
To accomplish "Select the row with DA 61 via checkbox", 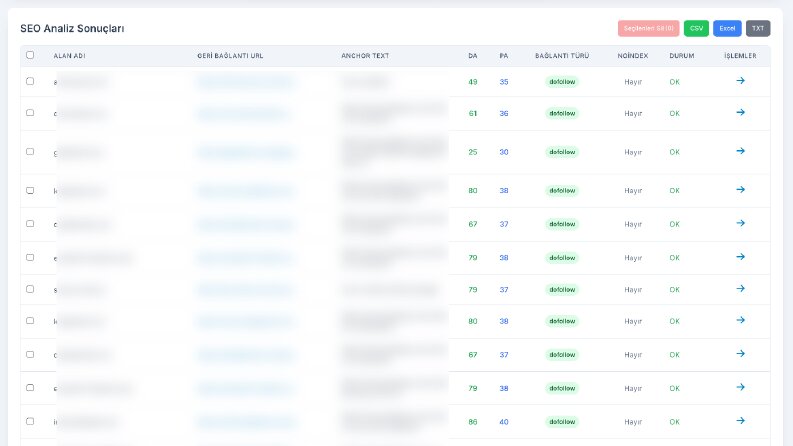I will [x=30, y=113].
